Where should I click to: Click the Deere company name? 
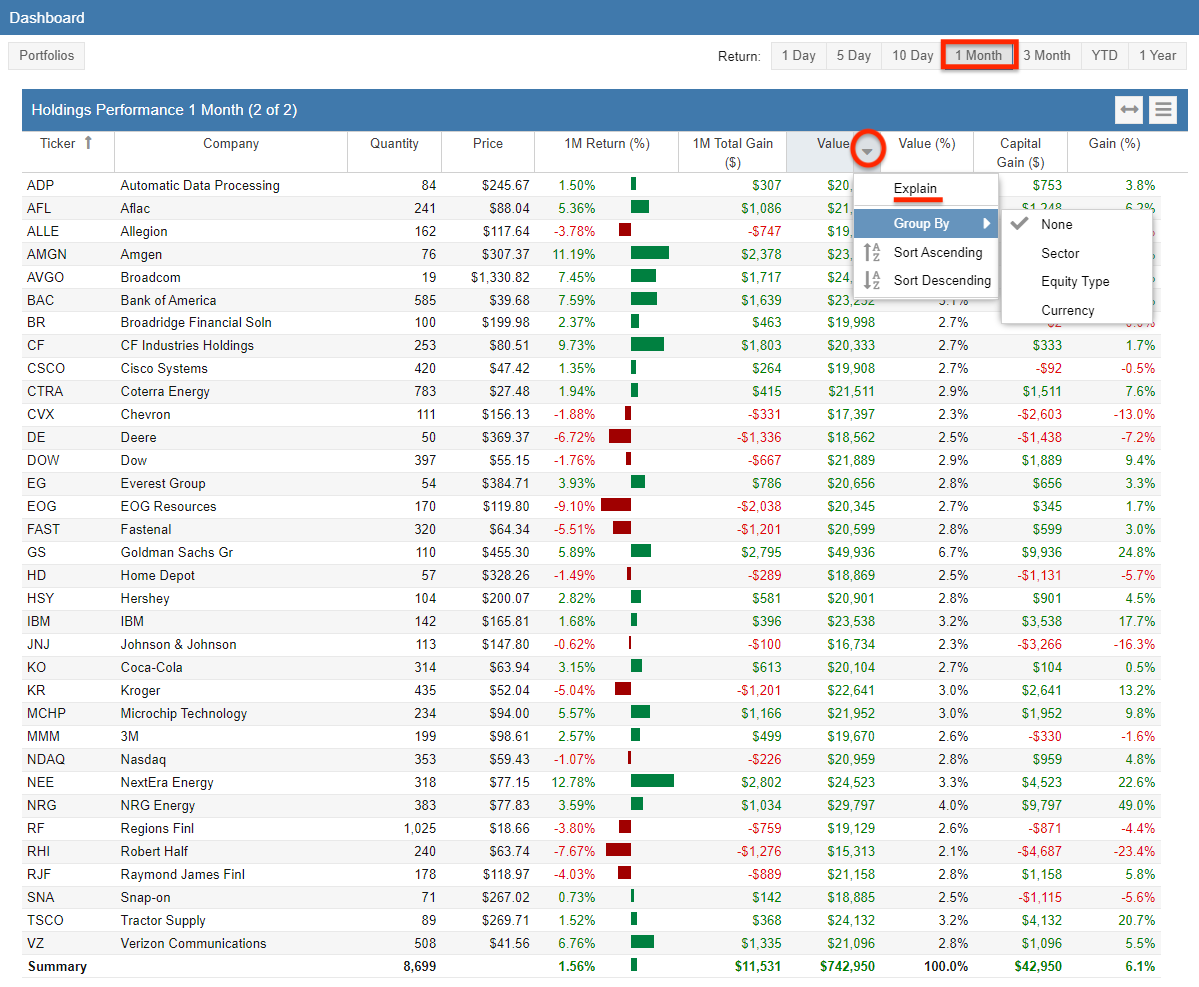[x=138, y=437]
